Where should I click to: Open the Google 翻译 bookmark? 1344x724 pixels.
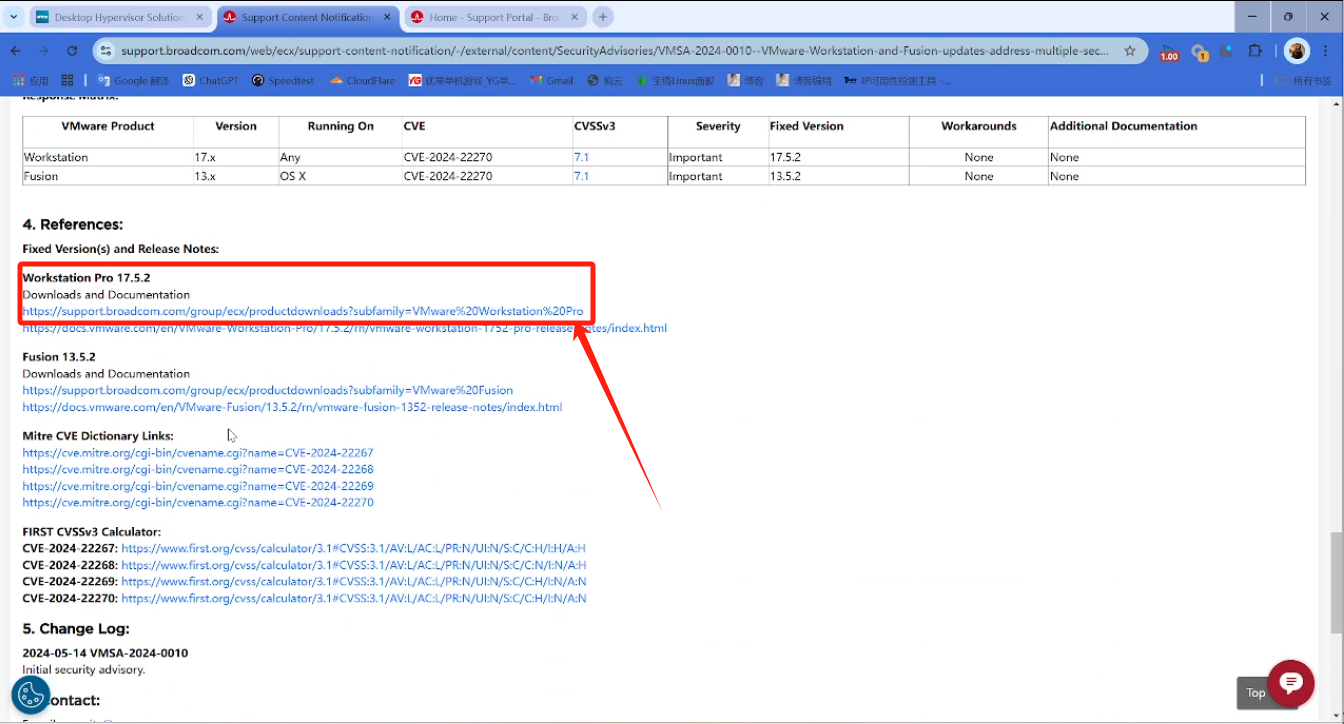(133, 80)
